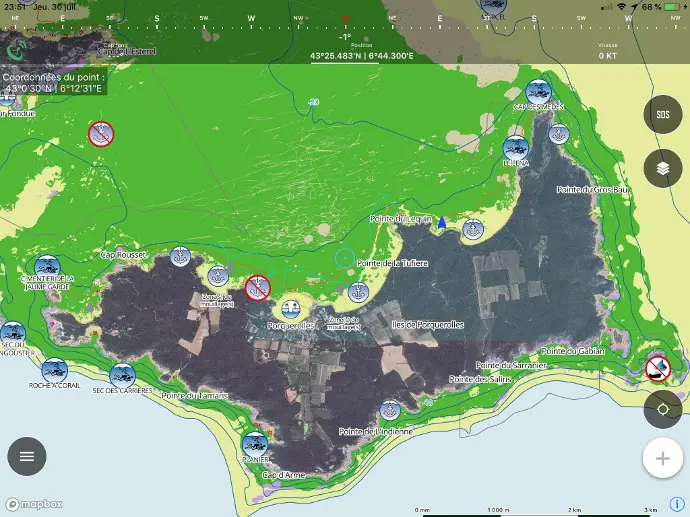
Task: Open the Porquerolles port marker
Action: coord(290,310)
